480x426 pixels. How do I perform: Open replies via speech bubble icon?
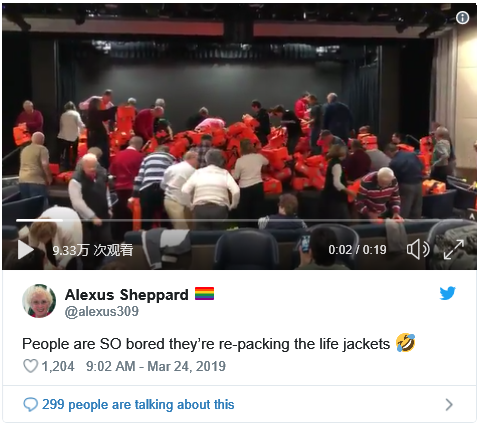point(30,404)
